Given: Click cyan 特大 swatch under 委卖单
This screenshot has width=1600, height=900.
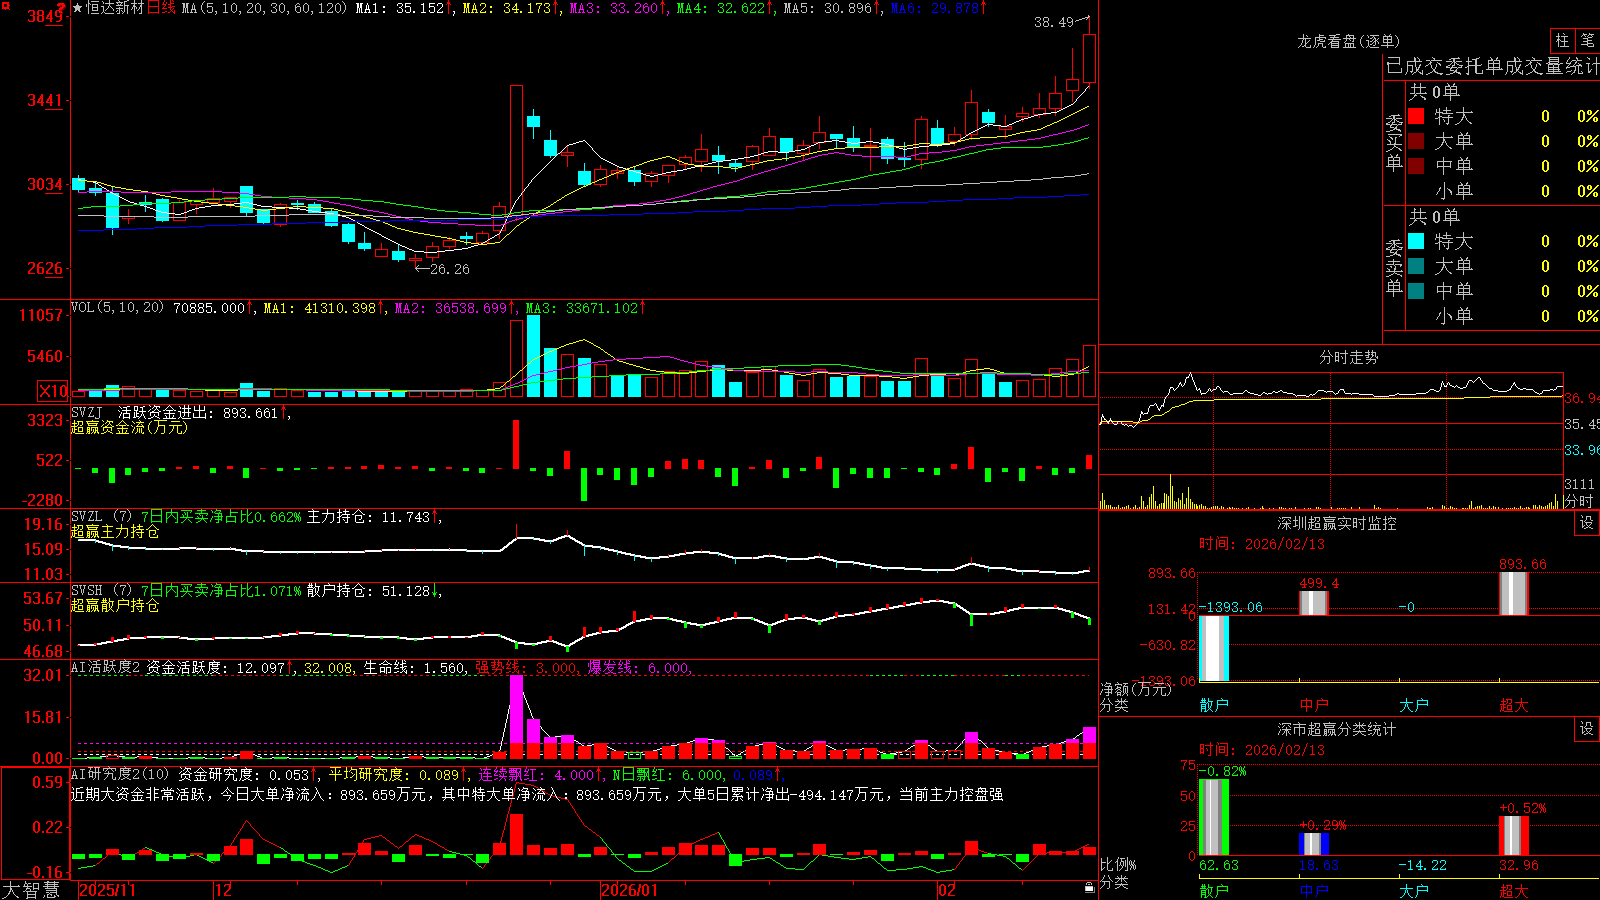Looking at the screenshot, I should pos(1416,241).
